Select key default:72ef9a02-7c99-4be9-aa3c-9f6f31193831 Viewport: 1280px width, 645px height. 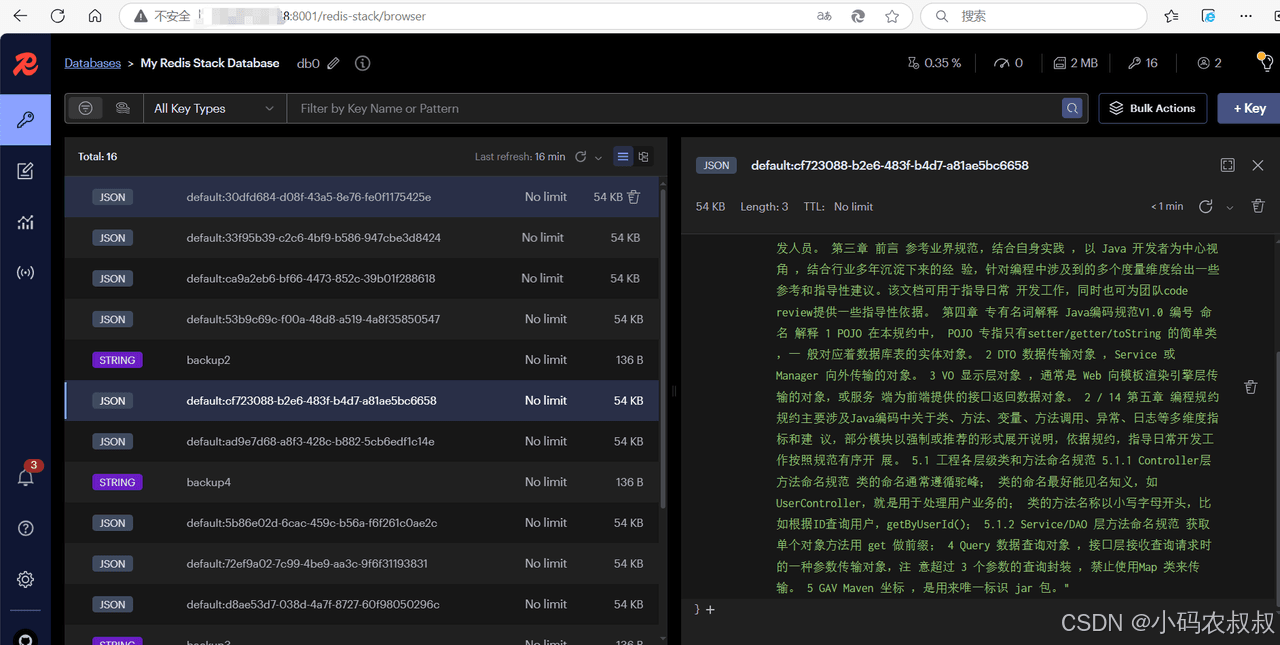[x=362, y=564]
